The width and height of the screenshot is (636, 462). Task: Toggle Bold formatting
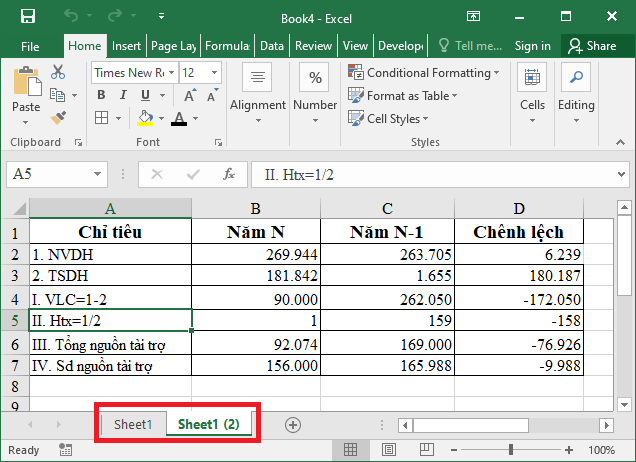pyautogui.click(x=101, y=95)
